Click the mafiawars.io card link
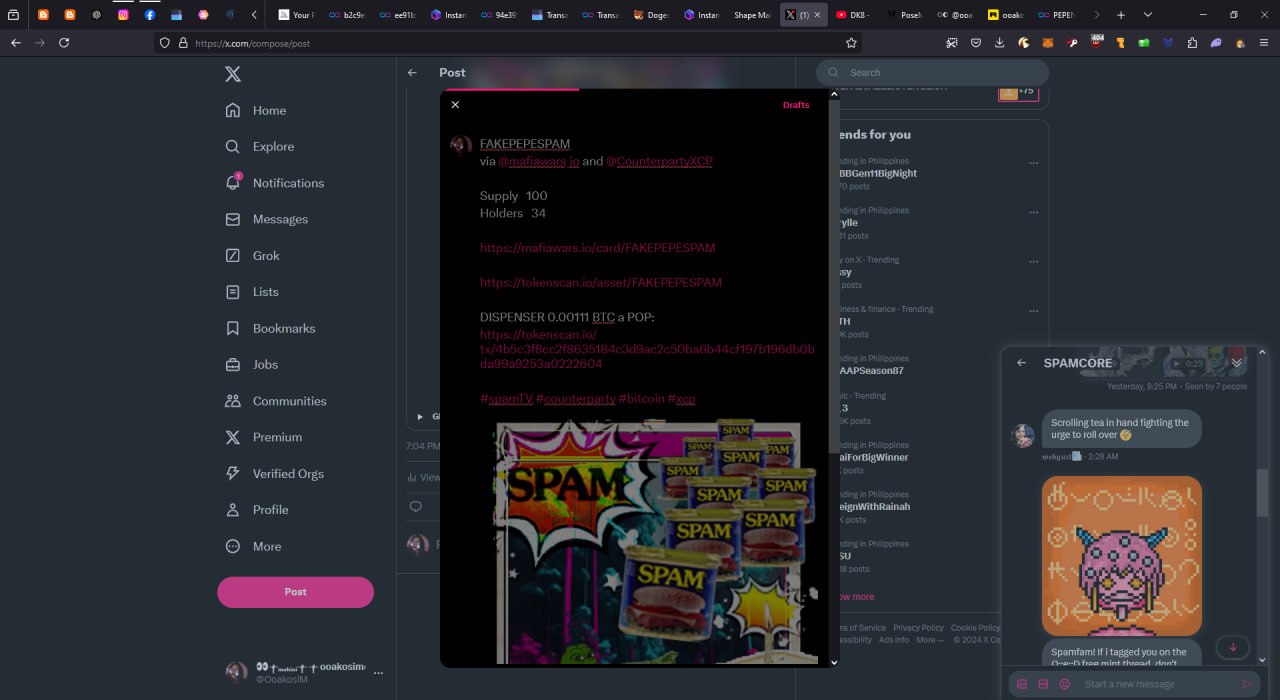Image resolution: width=1280 pixels, height=700 pixels. tap(597, 248)
